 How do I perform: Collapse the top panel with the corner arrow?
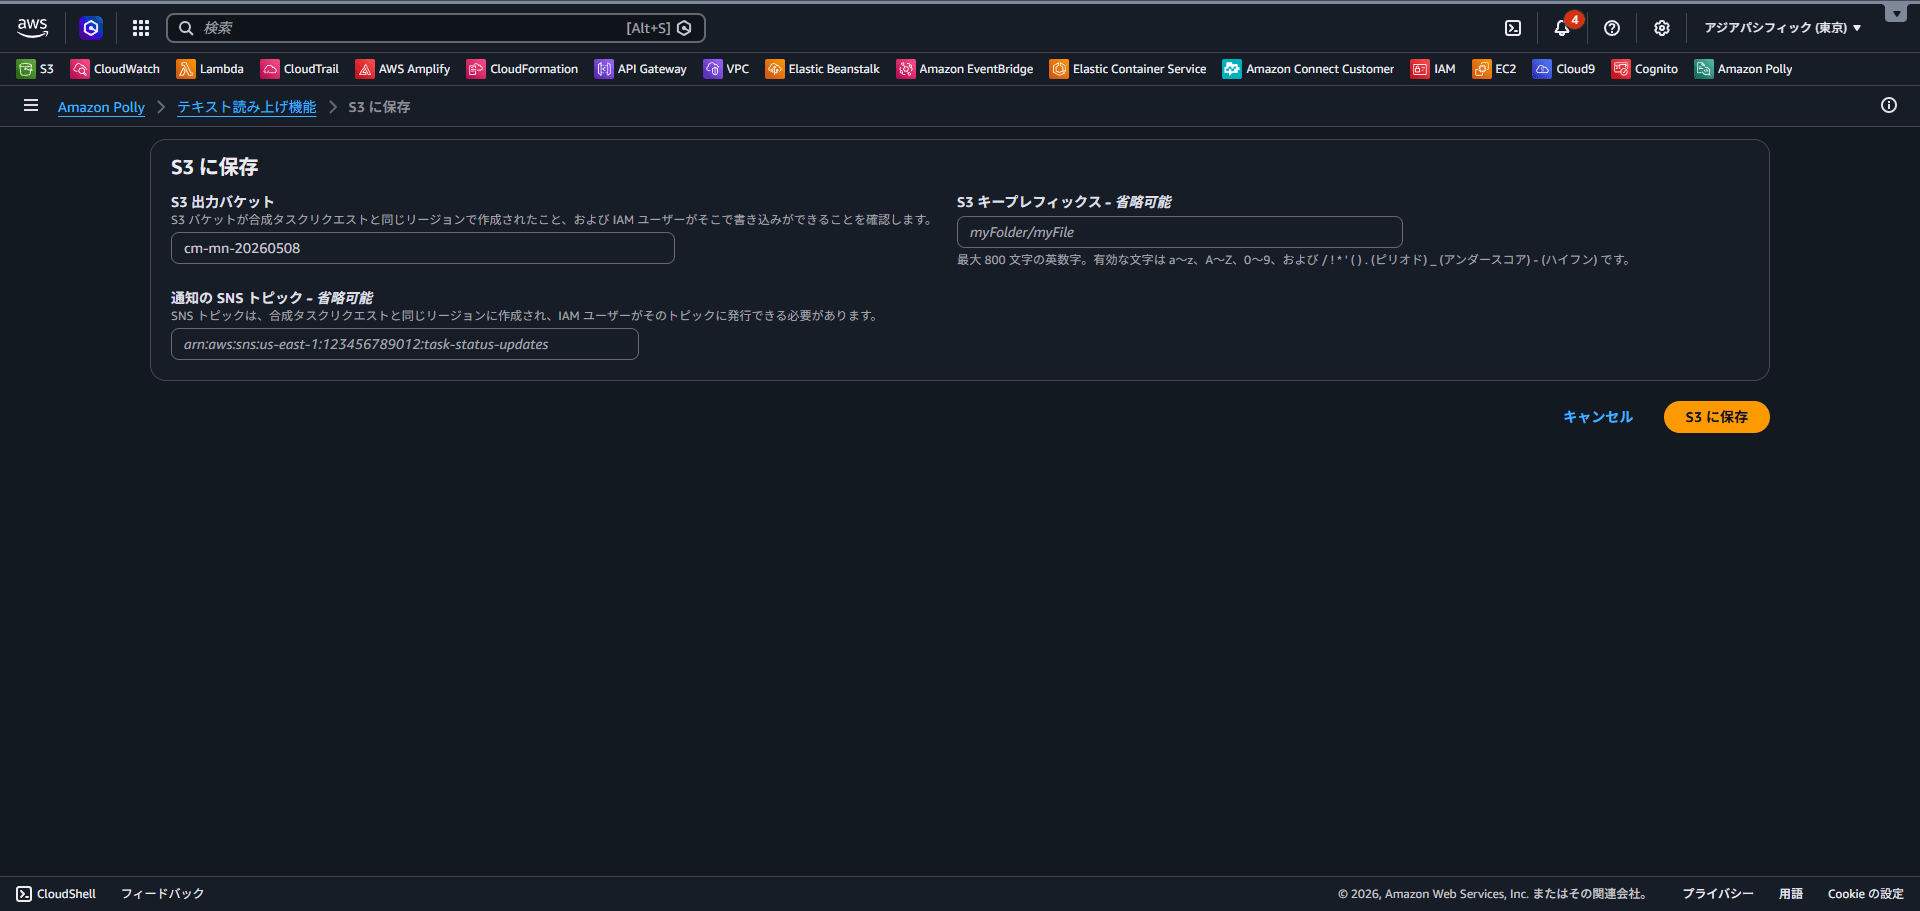click(x=1896, y=13)
